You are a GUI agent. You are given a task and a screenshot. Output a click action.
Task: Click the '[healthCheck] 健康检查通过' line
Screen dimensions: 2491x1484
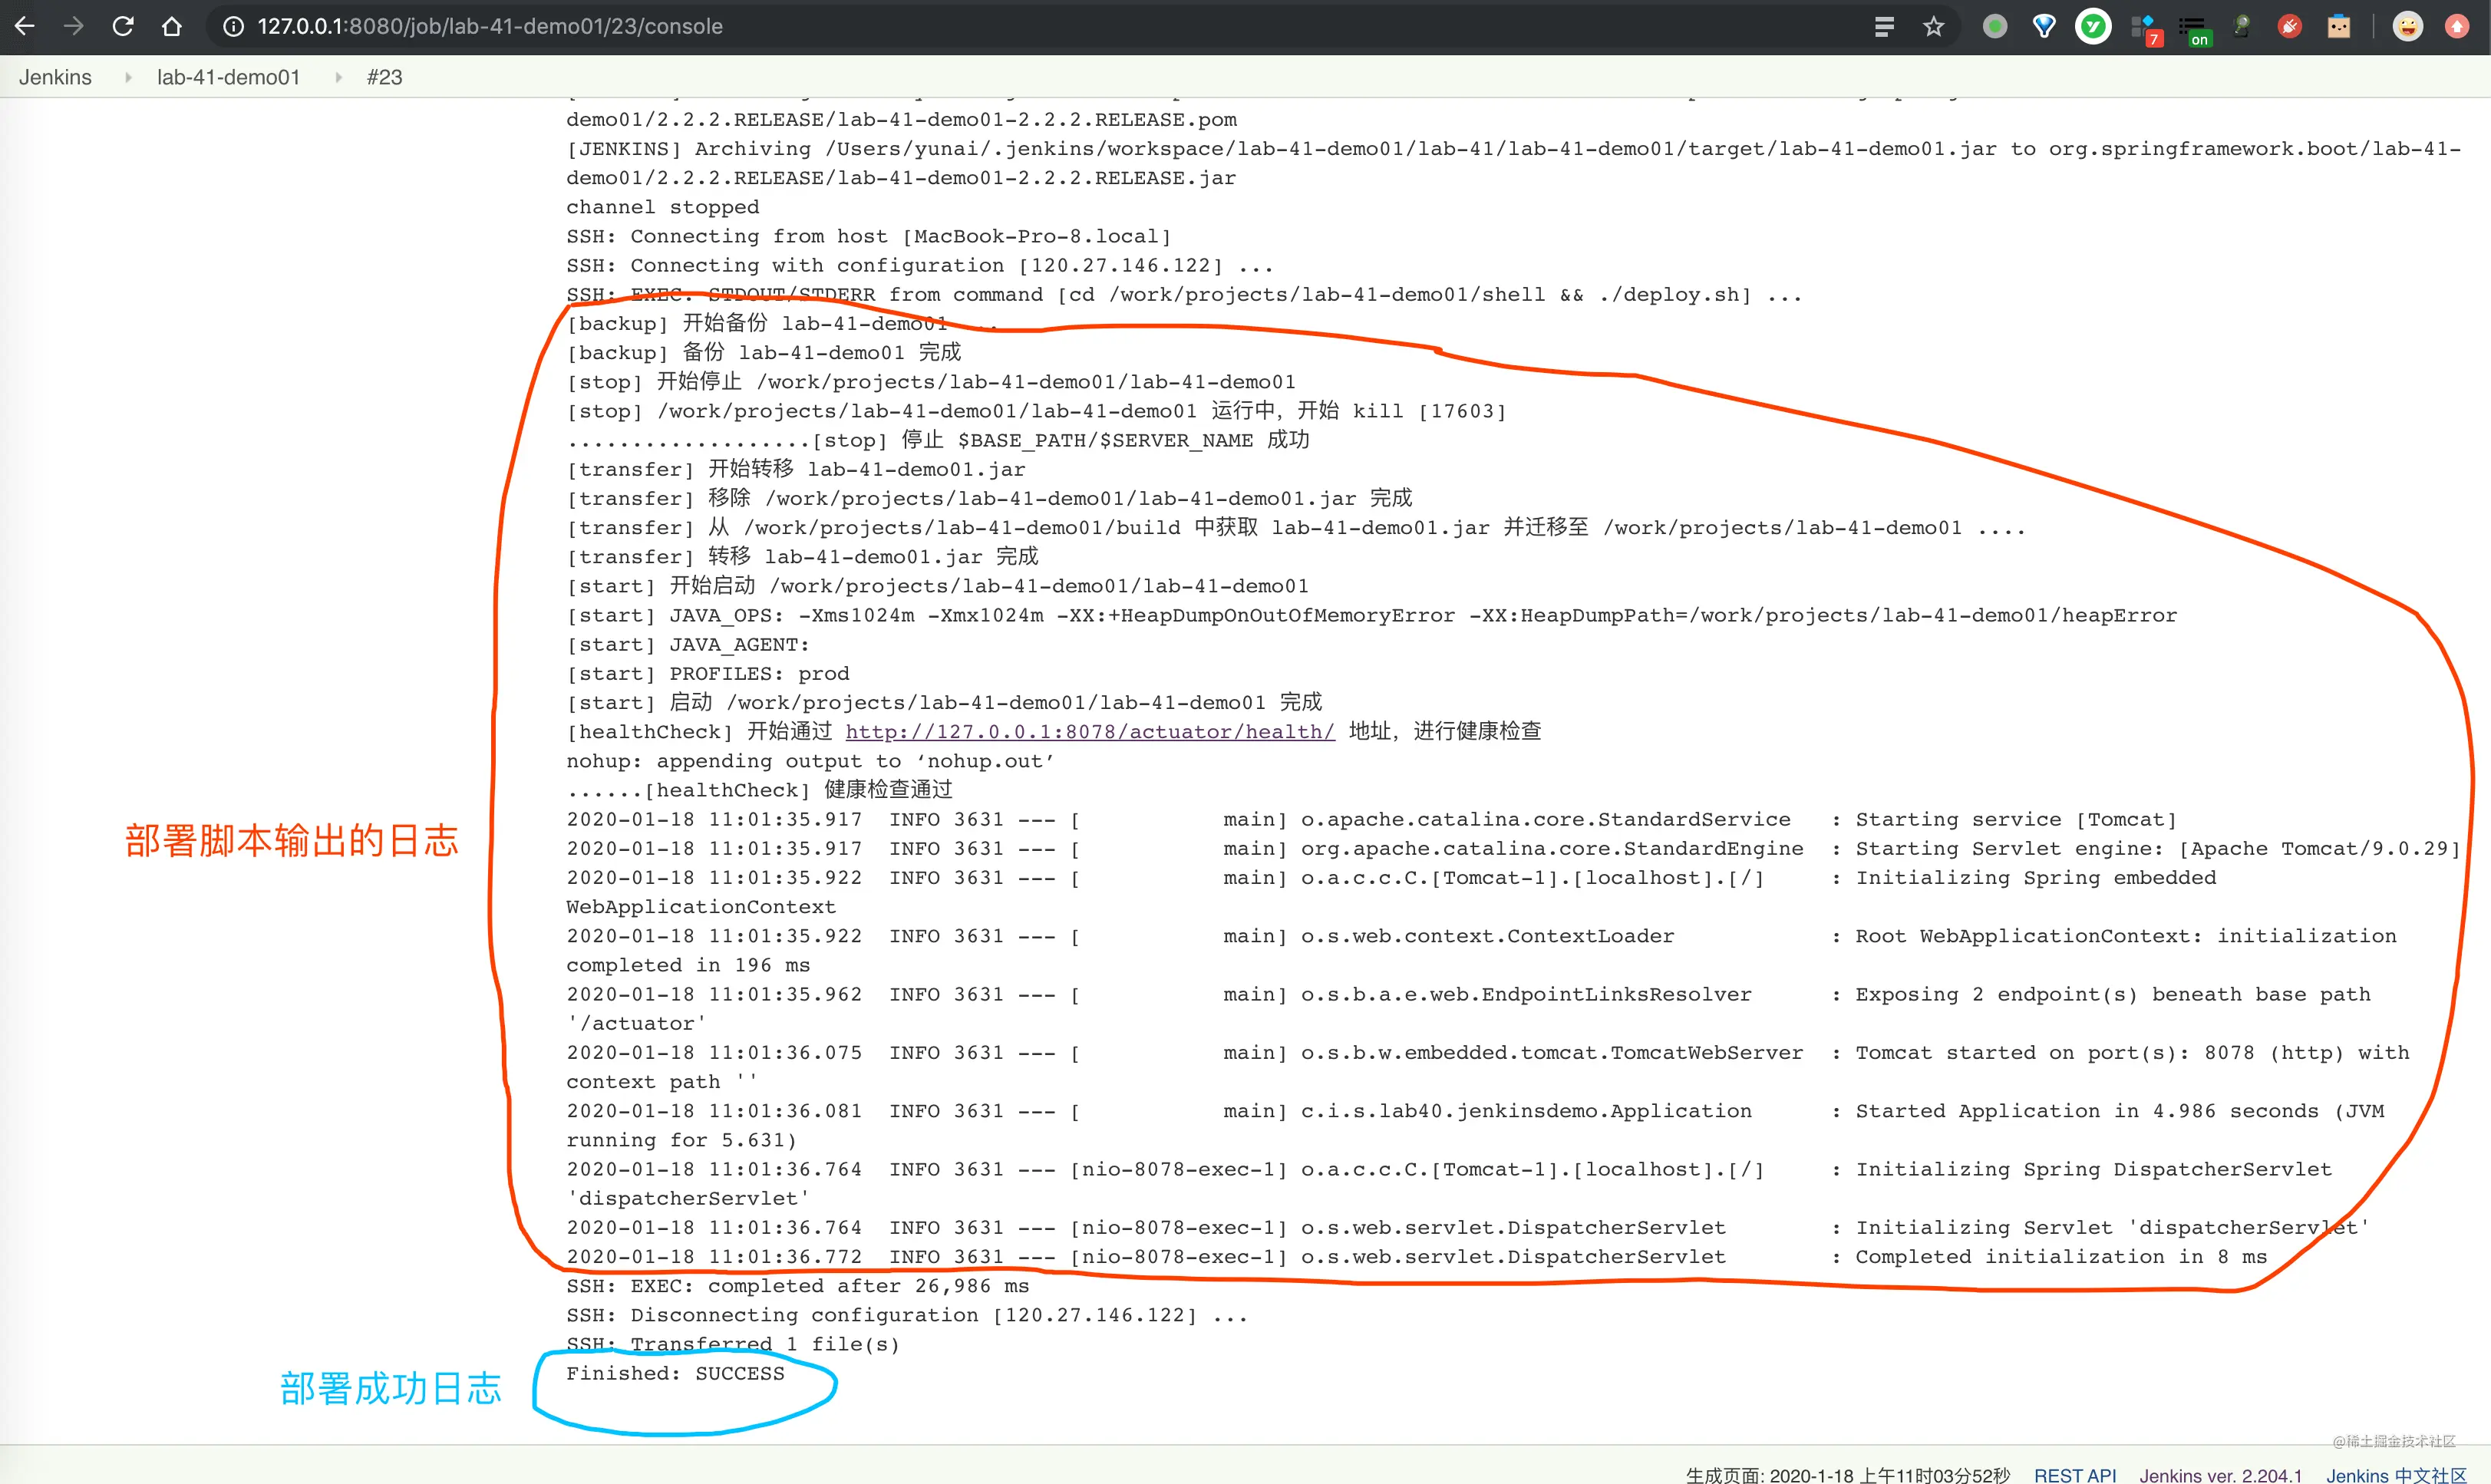coord(759,790)
